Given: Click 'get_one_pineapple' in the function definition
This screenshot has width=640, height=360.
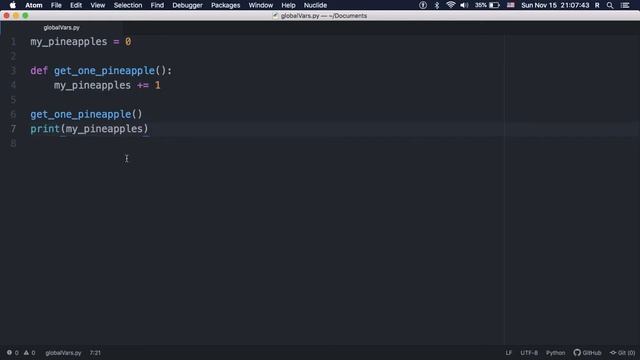Looking at the screenshot, I should point(104,71).
